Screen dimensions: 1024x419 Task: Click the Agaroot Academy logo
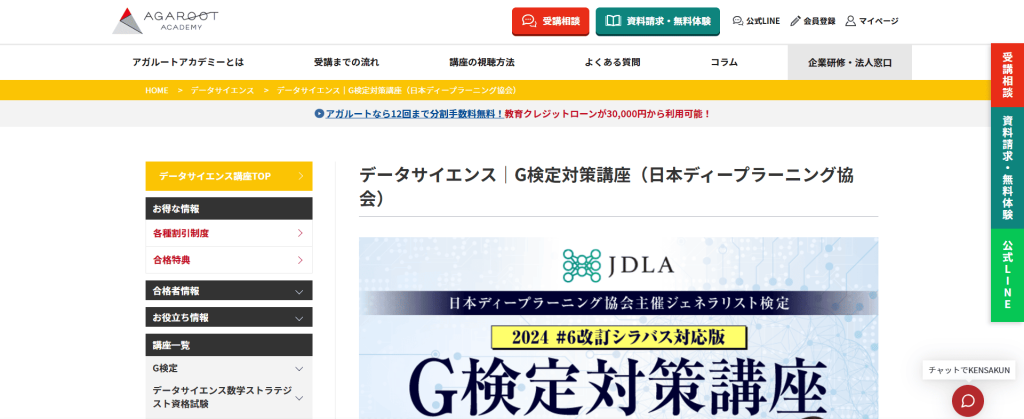coord(165,20)
